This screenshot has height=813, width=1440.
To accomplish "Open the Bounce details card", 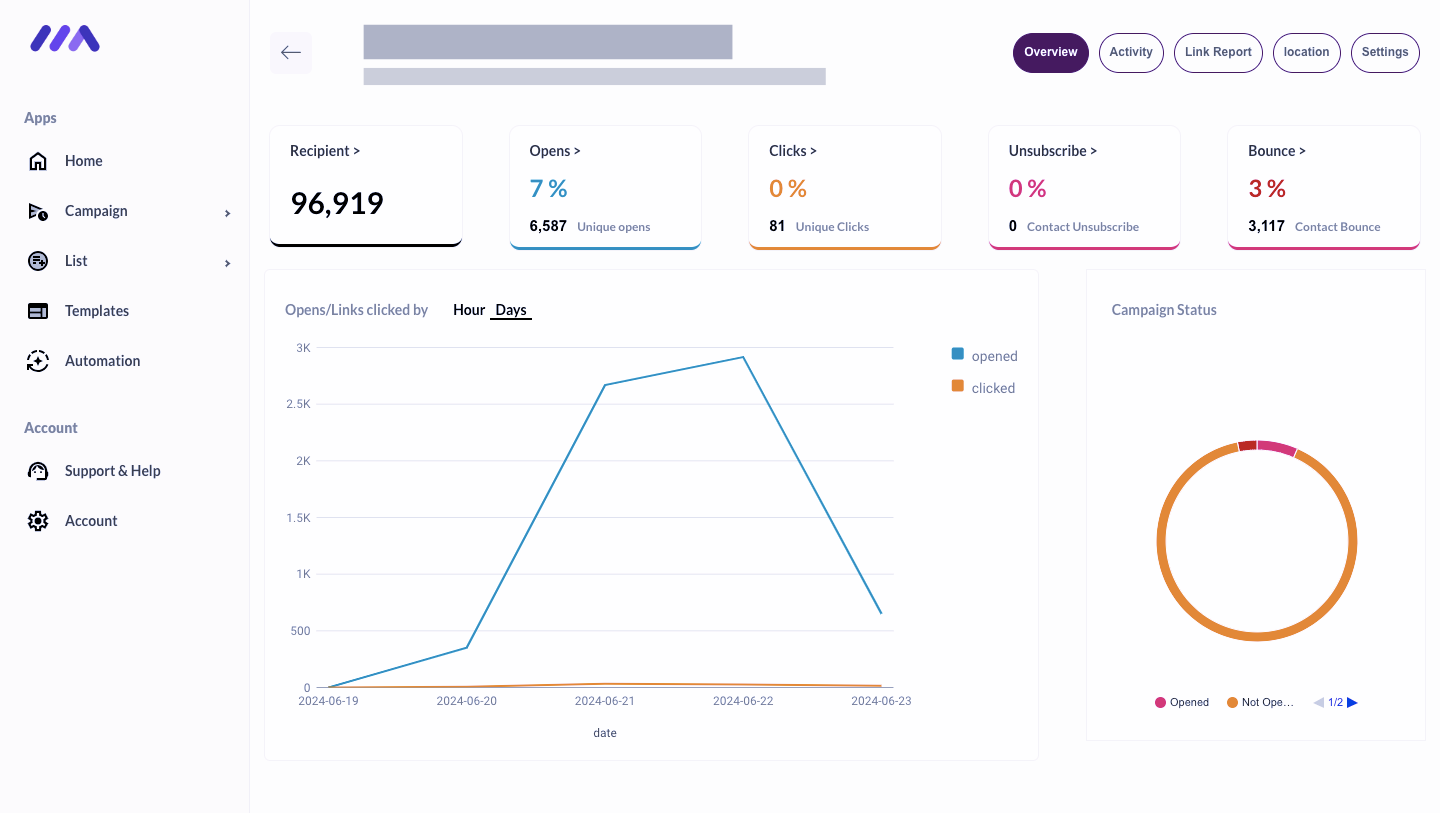I will coord(1323,187).
